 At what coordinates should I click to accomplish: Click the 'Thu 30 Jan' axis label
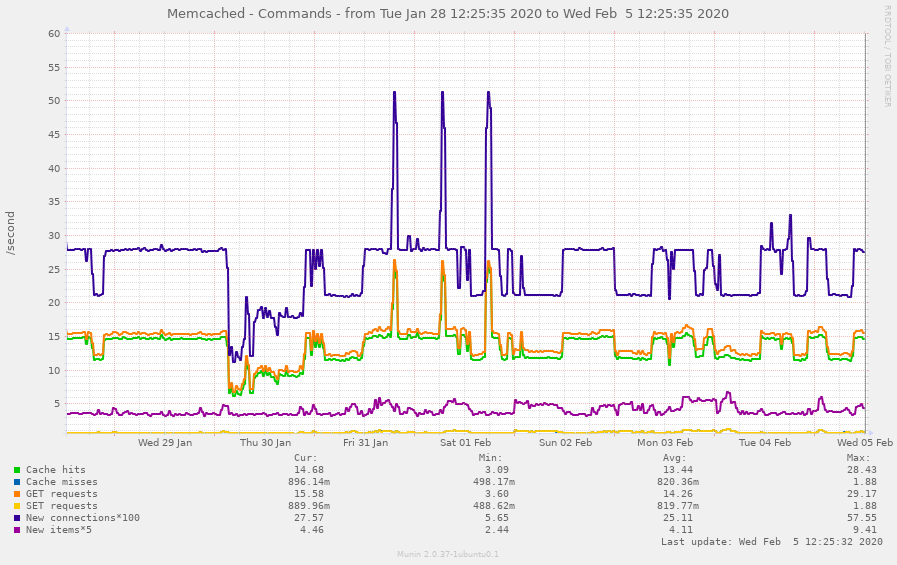click(265, 443)
